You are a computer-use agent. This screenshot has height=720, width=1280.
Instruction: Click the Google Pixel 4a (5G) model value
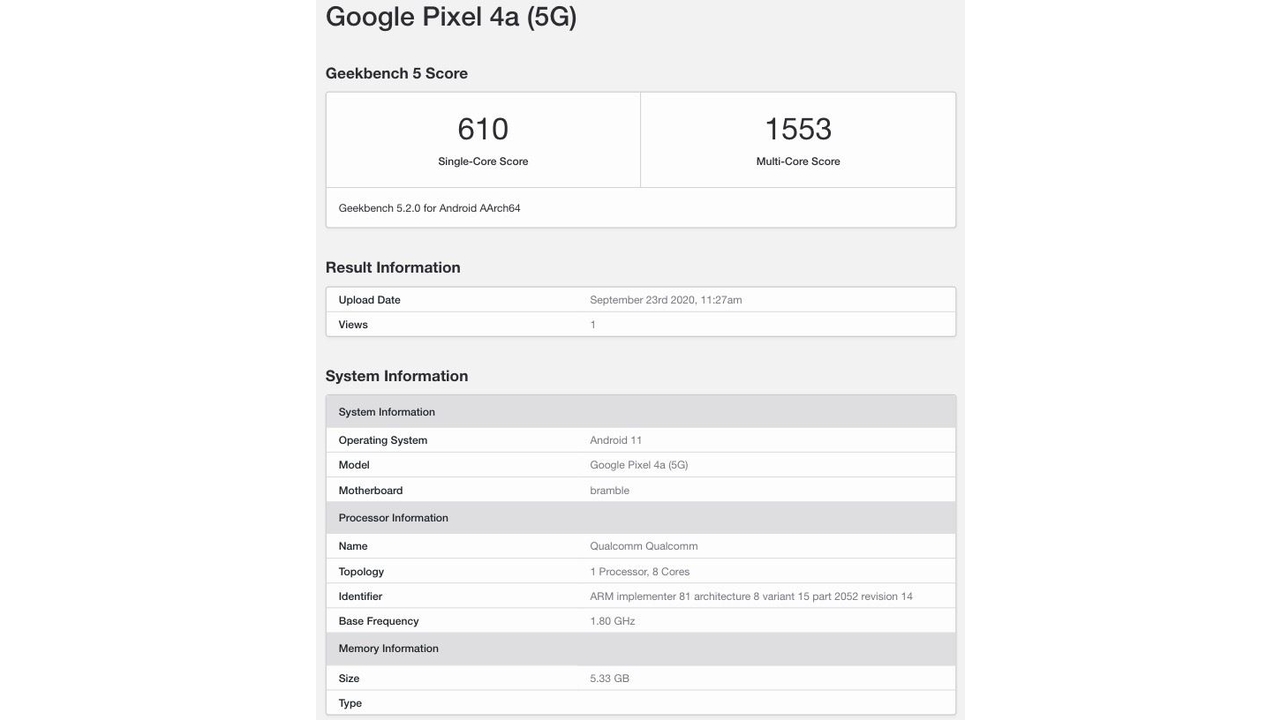(639, 465)
